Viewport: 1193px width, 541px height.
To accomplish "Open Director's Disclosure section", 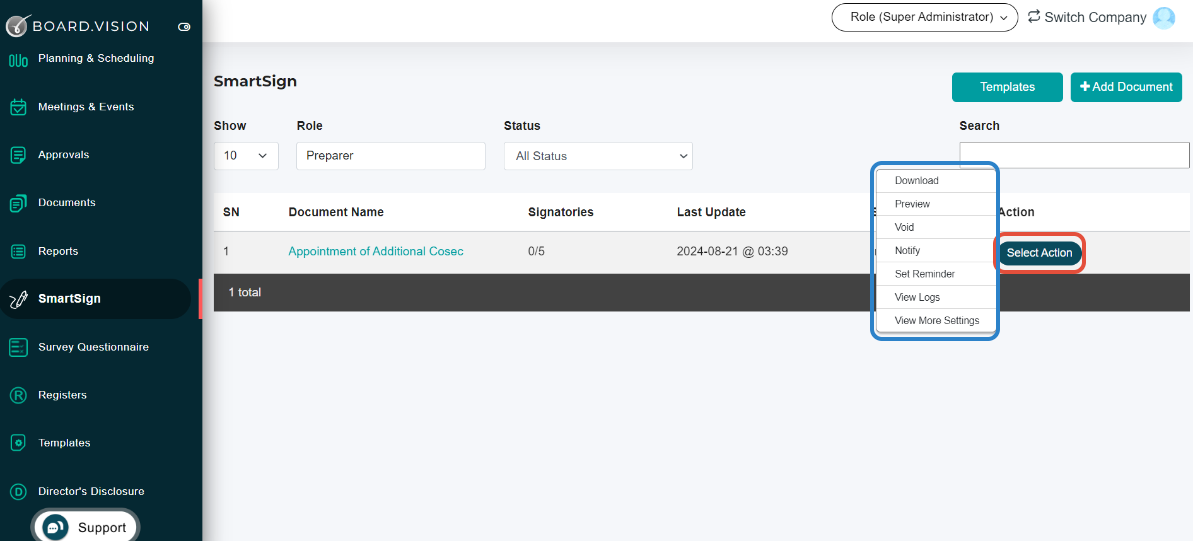I will tap(91, 492).
